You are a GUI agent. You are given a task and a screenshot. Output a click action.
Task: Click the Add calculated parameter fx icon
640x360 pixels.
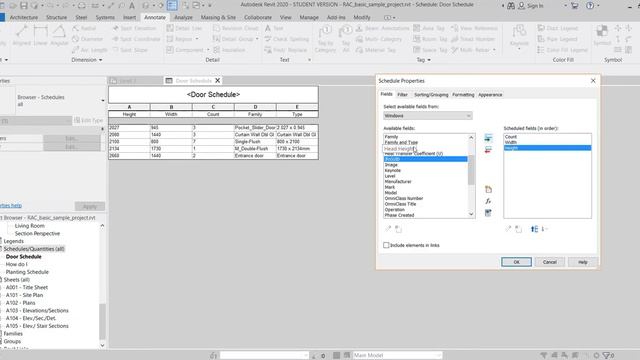pos(488,201)
